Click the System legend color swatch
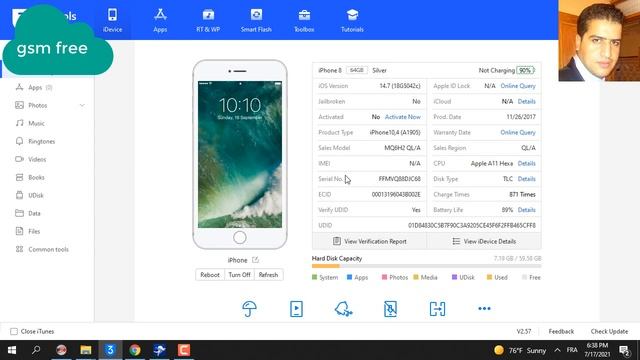 314,277
